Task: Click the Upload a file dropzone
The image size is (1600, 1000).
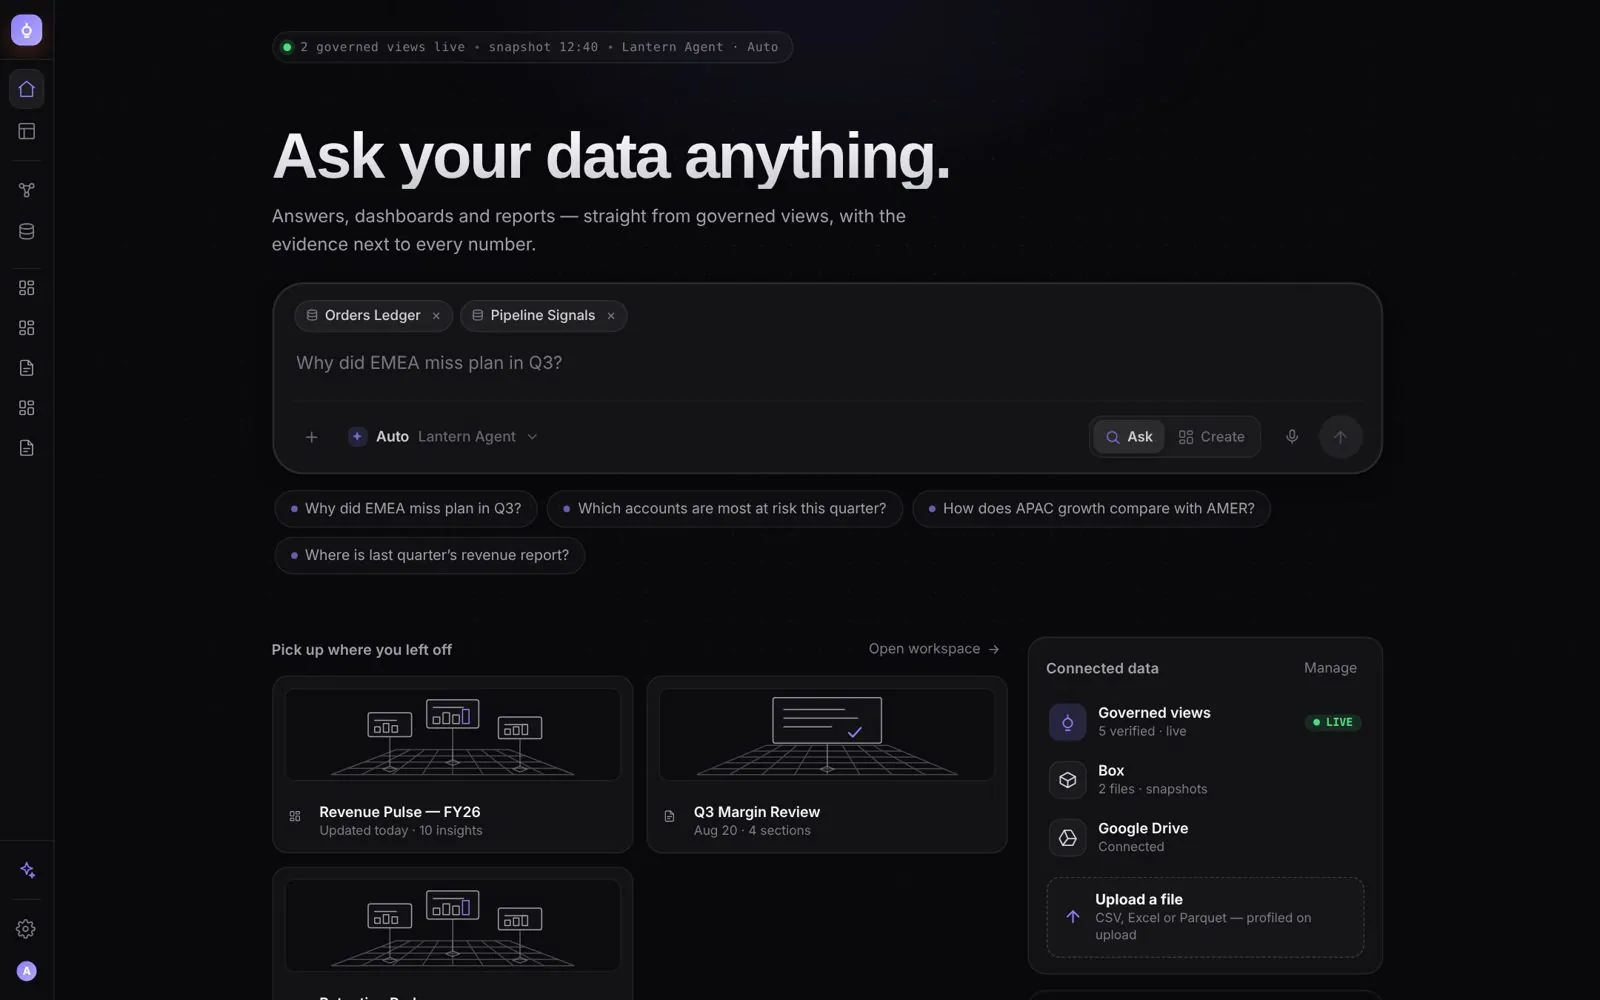Action: 1205,918
